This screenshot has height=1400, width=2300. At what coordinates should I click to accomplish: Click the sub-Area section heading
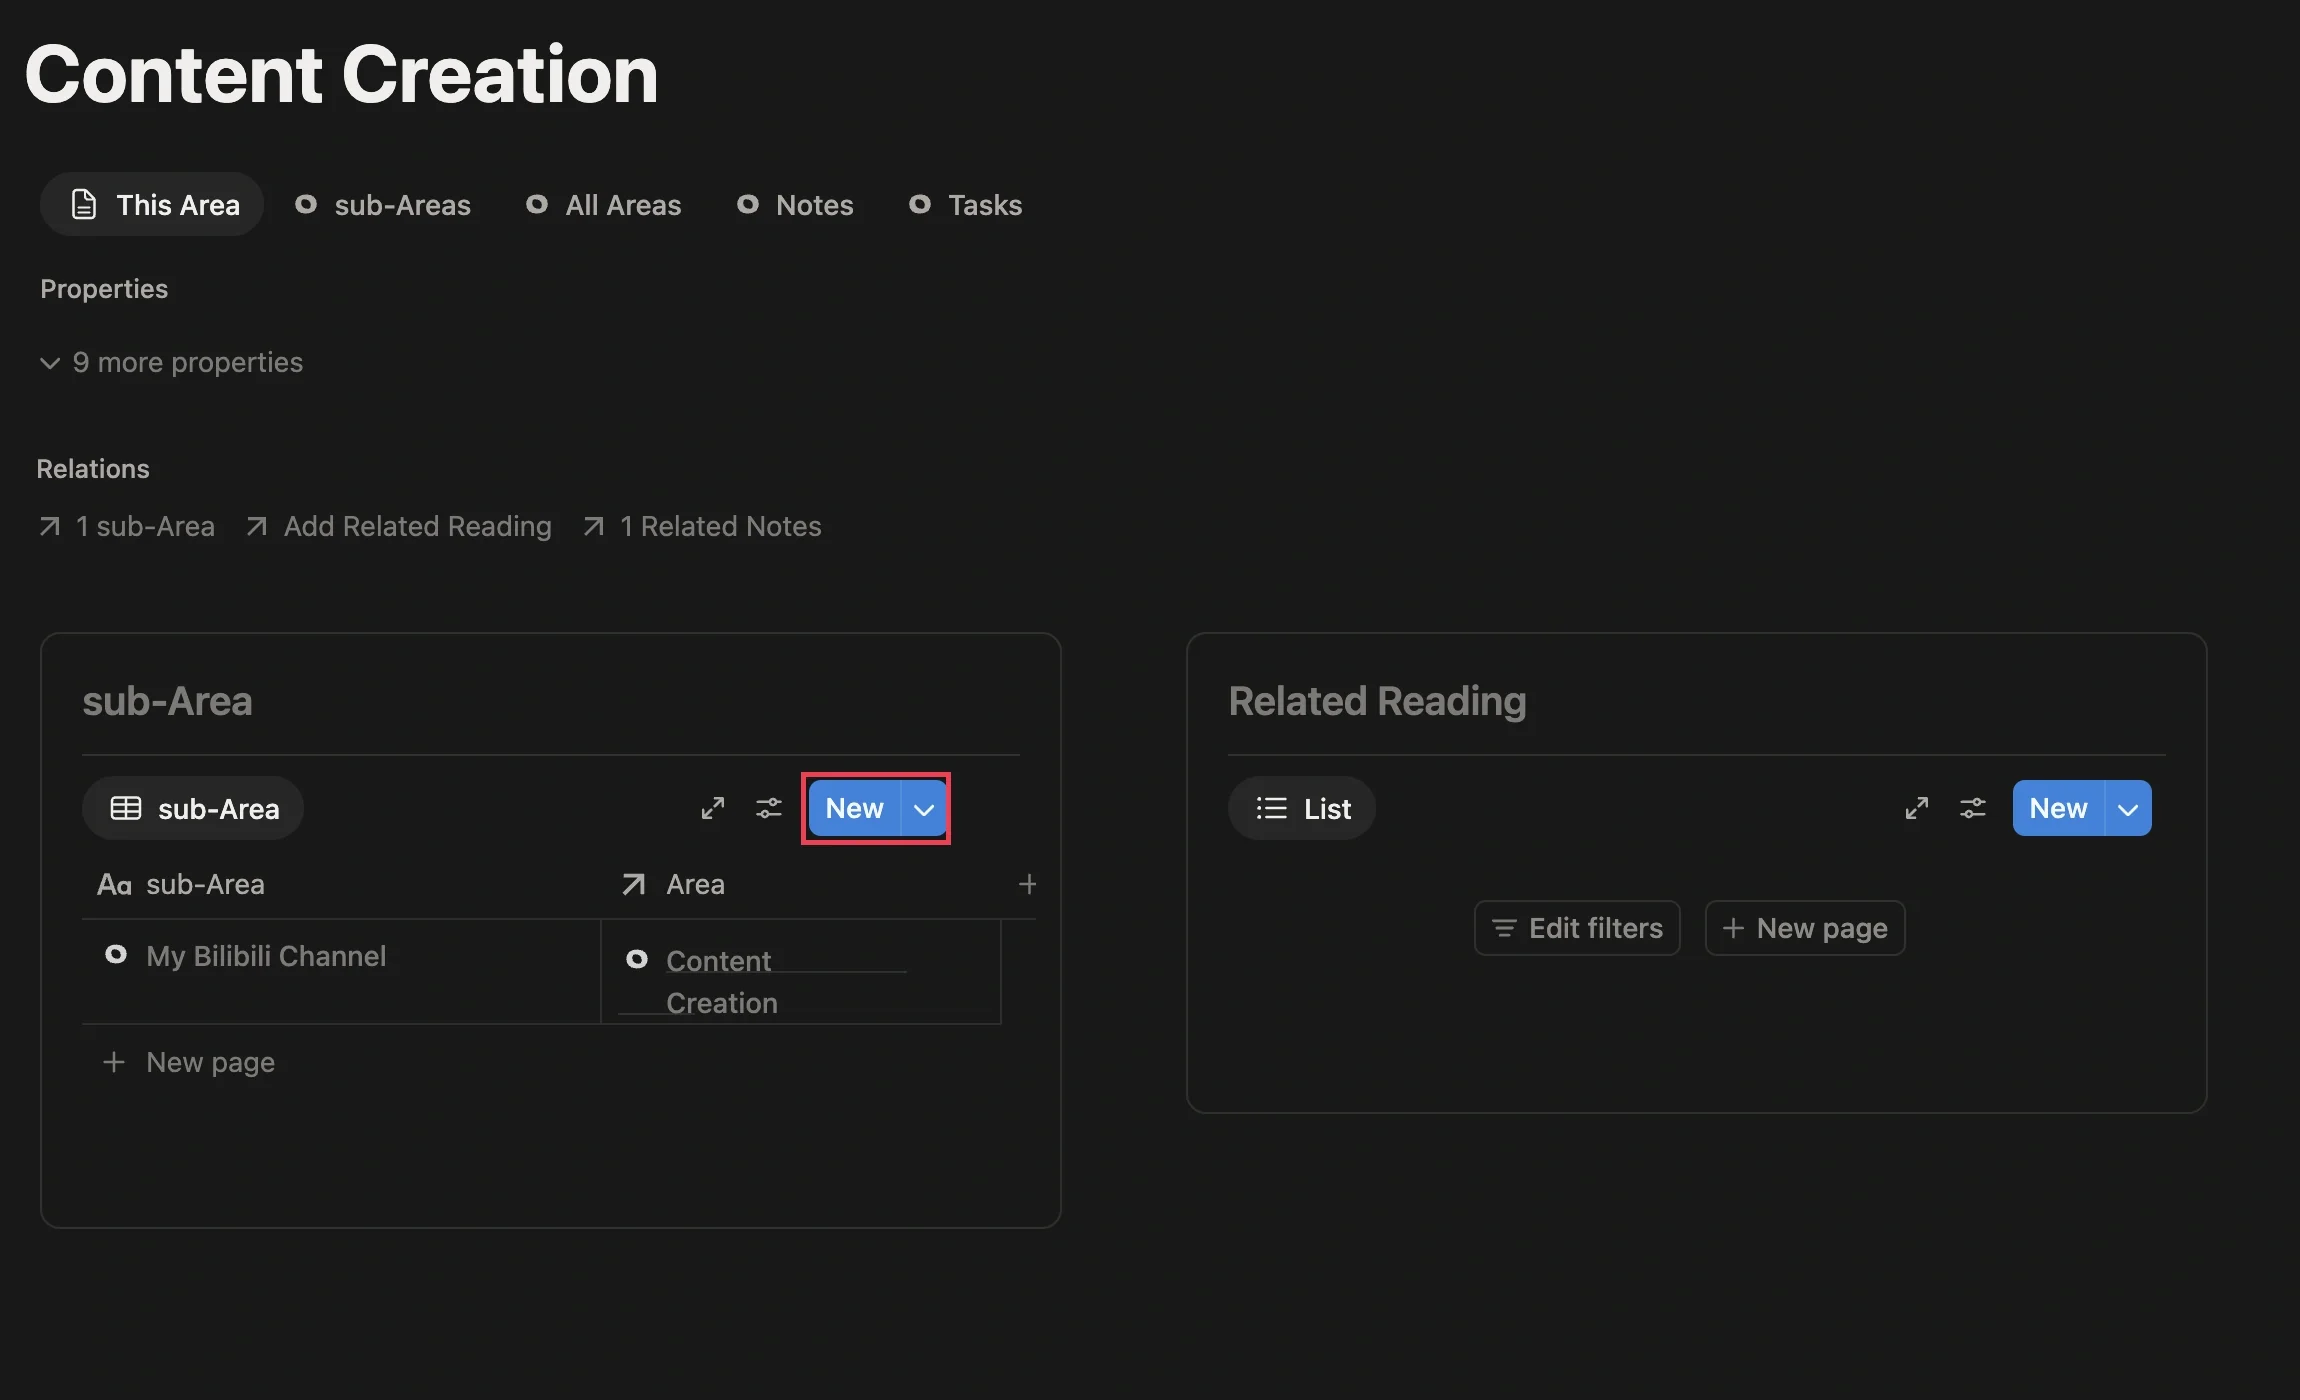[x=167, y=701]
